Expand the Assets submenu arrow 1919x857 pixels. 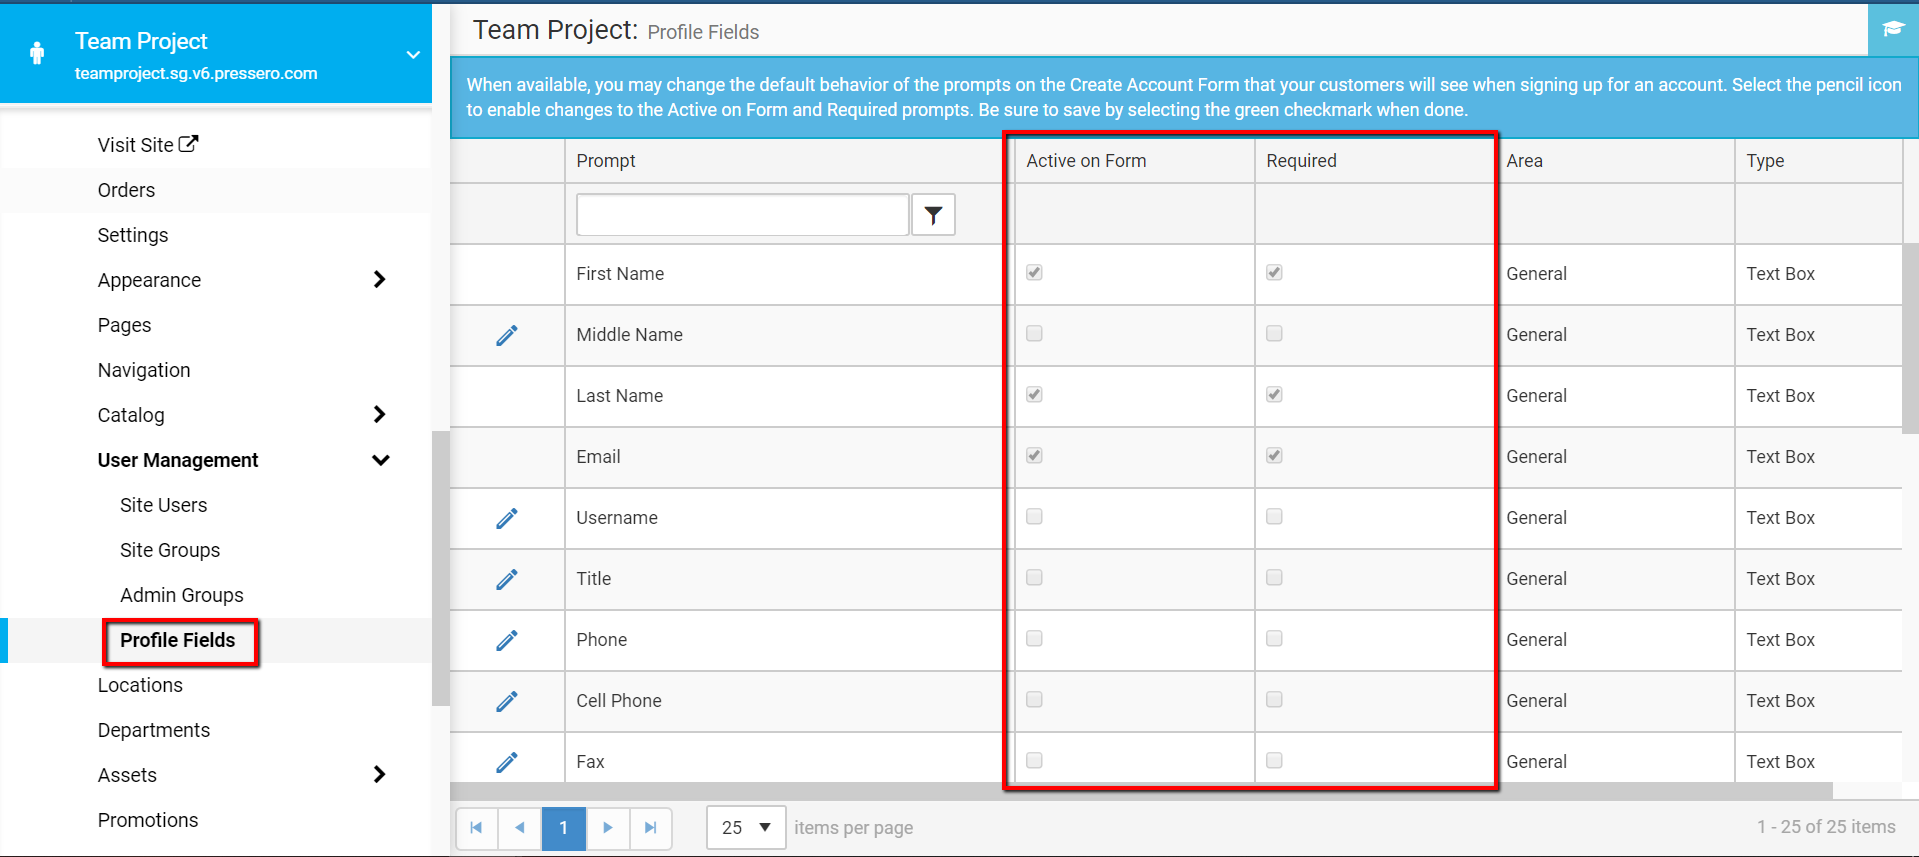tap(379, 775)
